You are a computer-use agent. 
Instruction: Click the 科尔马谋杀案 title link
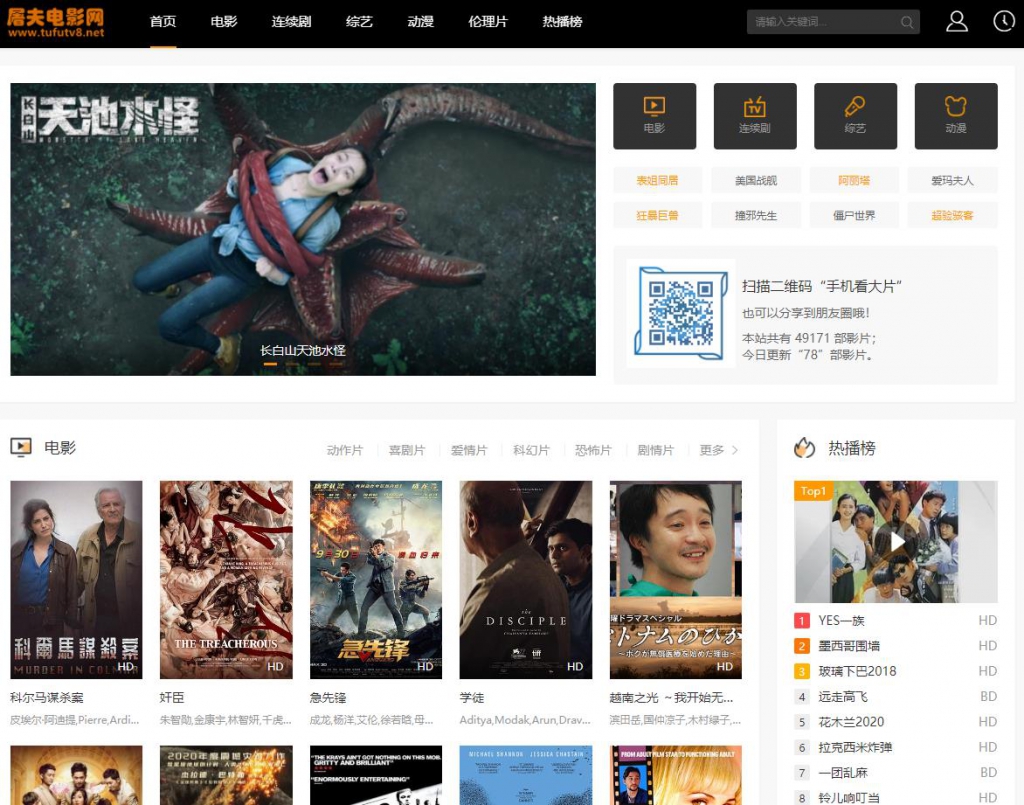(x=47, y=697)
